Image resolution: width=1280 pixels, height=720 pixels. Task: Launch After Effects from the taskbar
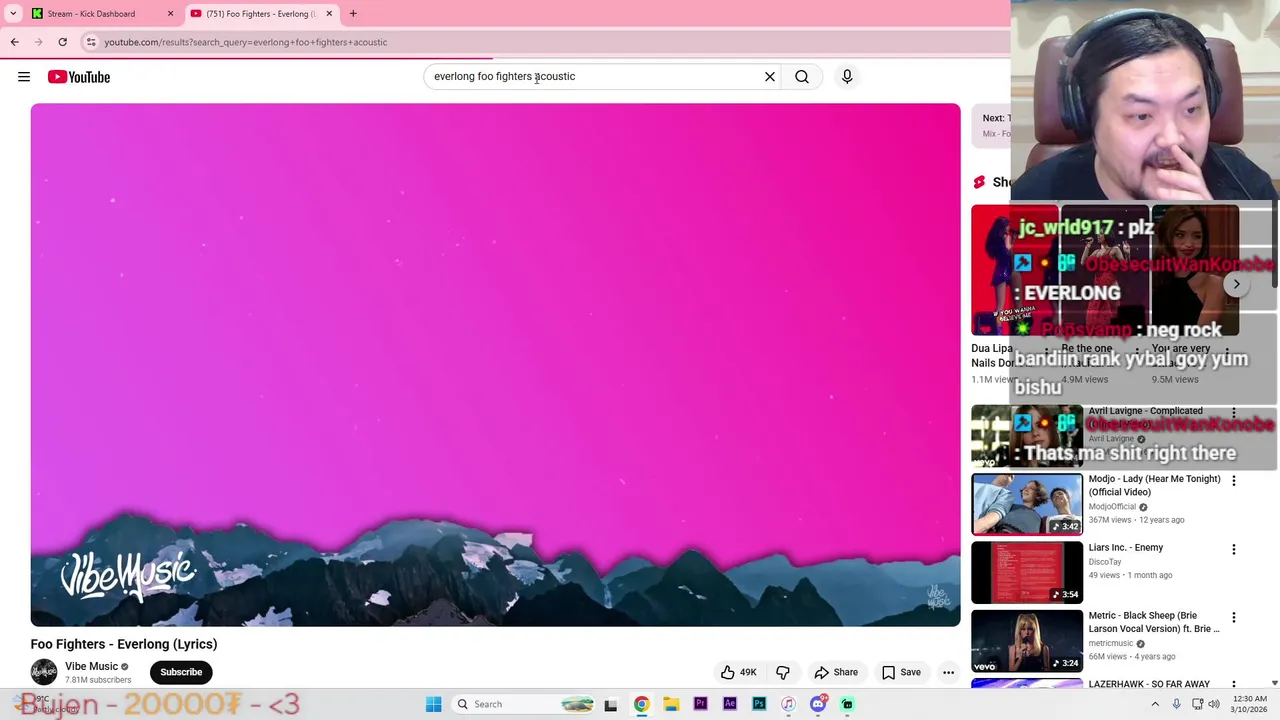729,704
